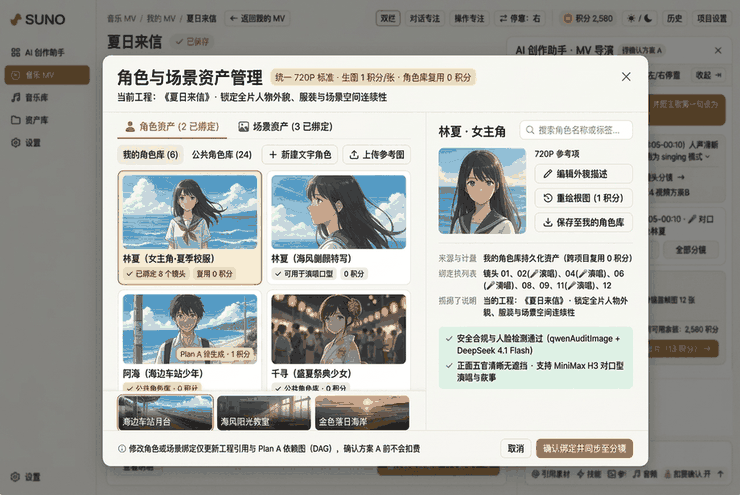Click 引用素材 in the chat toolbar
740x495 pixels.
pyautogui.click(x=551, y=474)
